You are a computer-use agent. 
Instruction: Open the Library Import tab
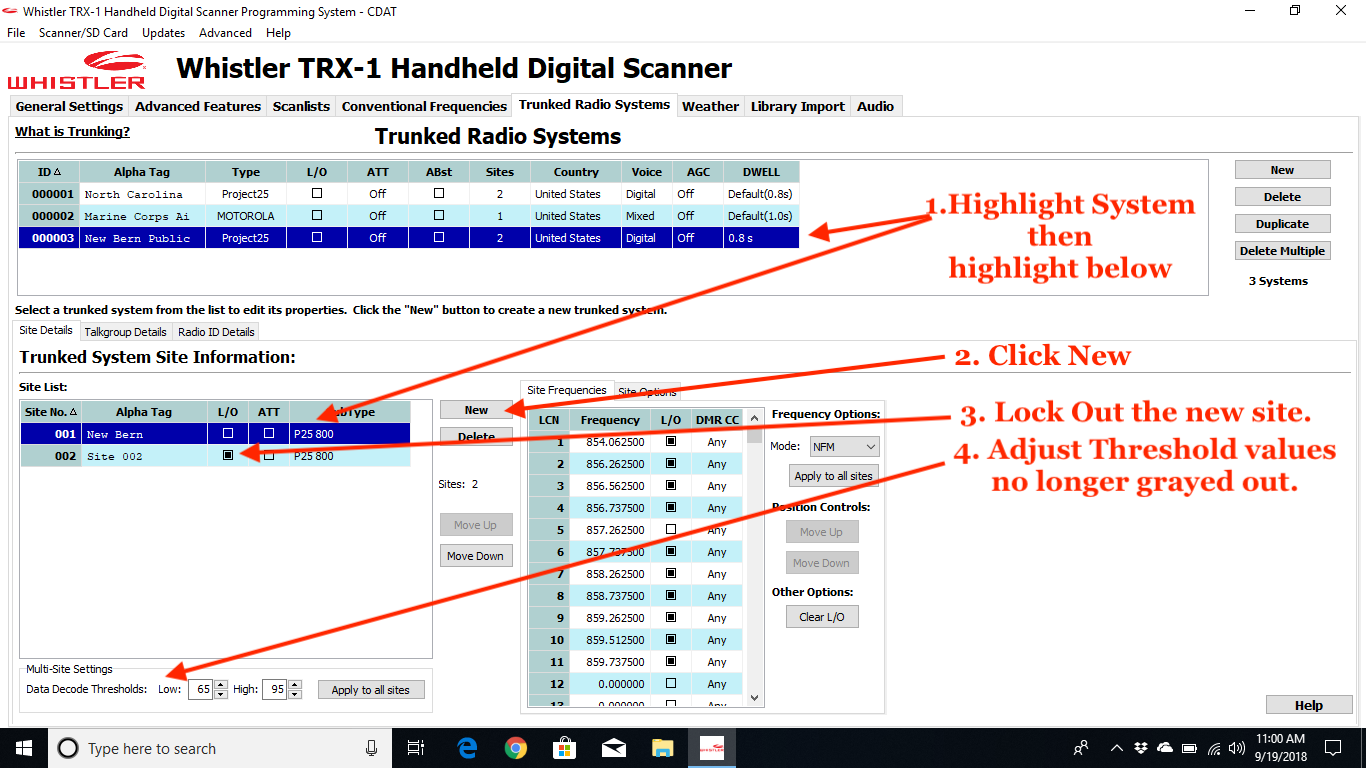coord(797,106)
